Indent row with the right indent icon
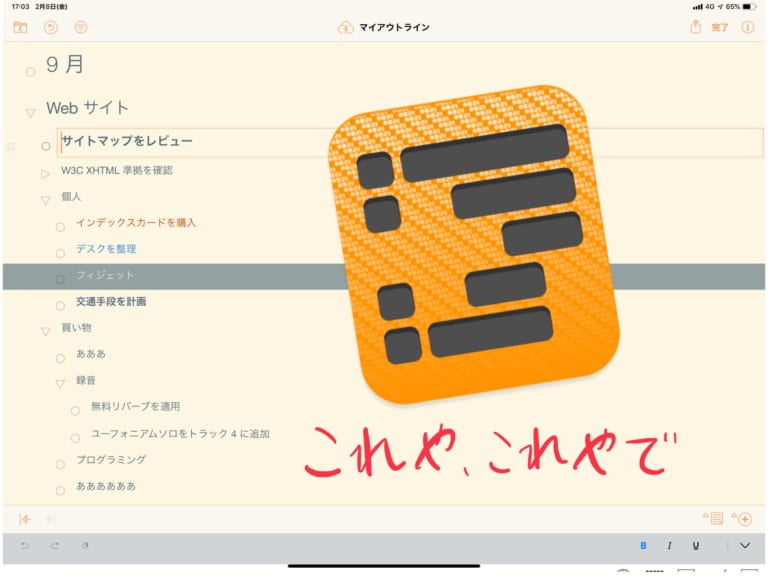The height and width of the screenshot is (576, 768). (49, 519)
